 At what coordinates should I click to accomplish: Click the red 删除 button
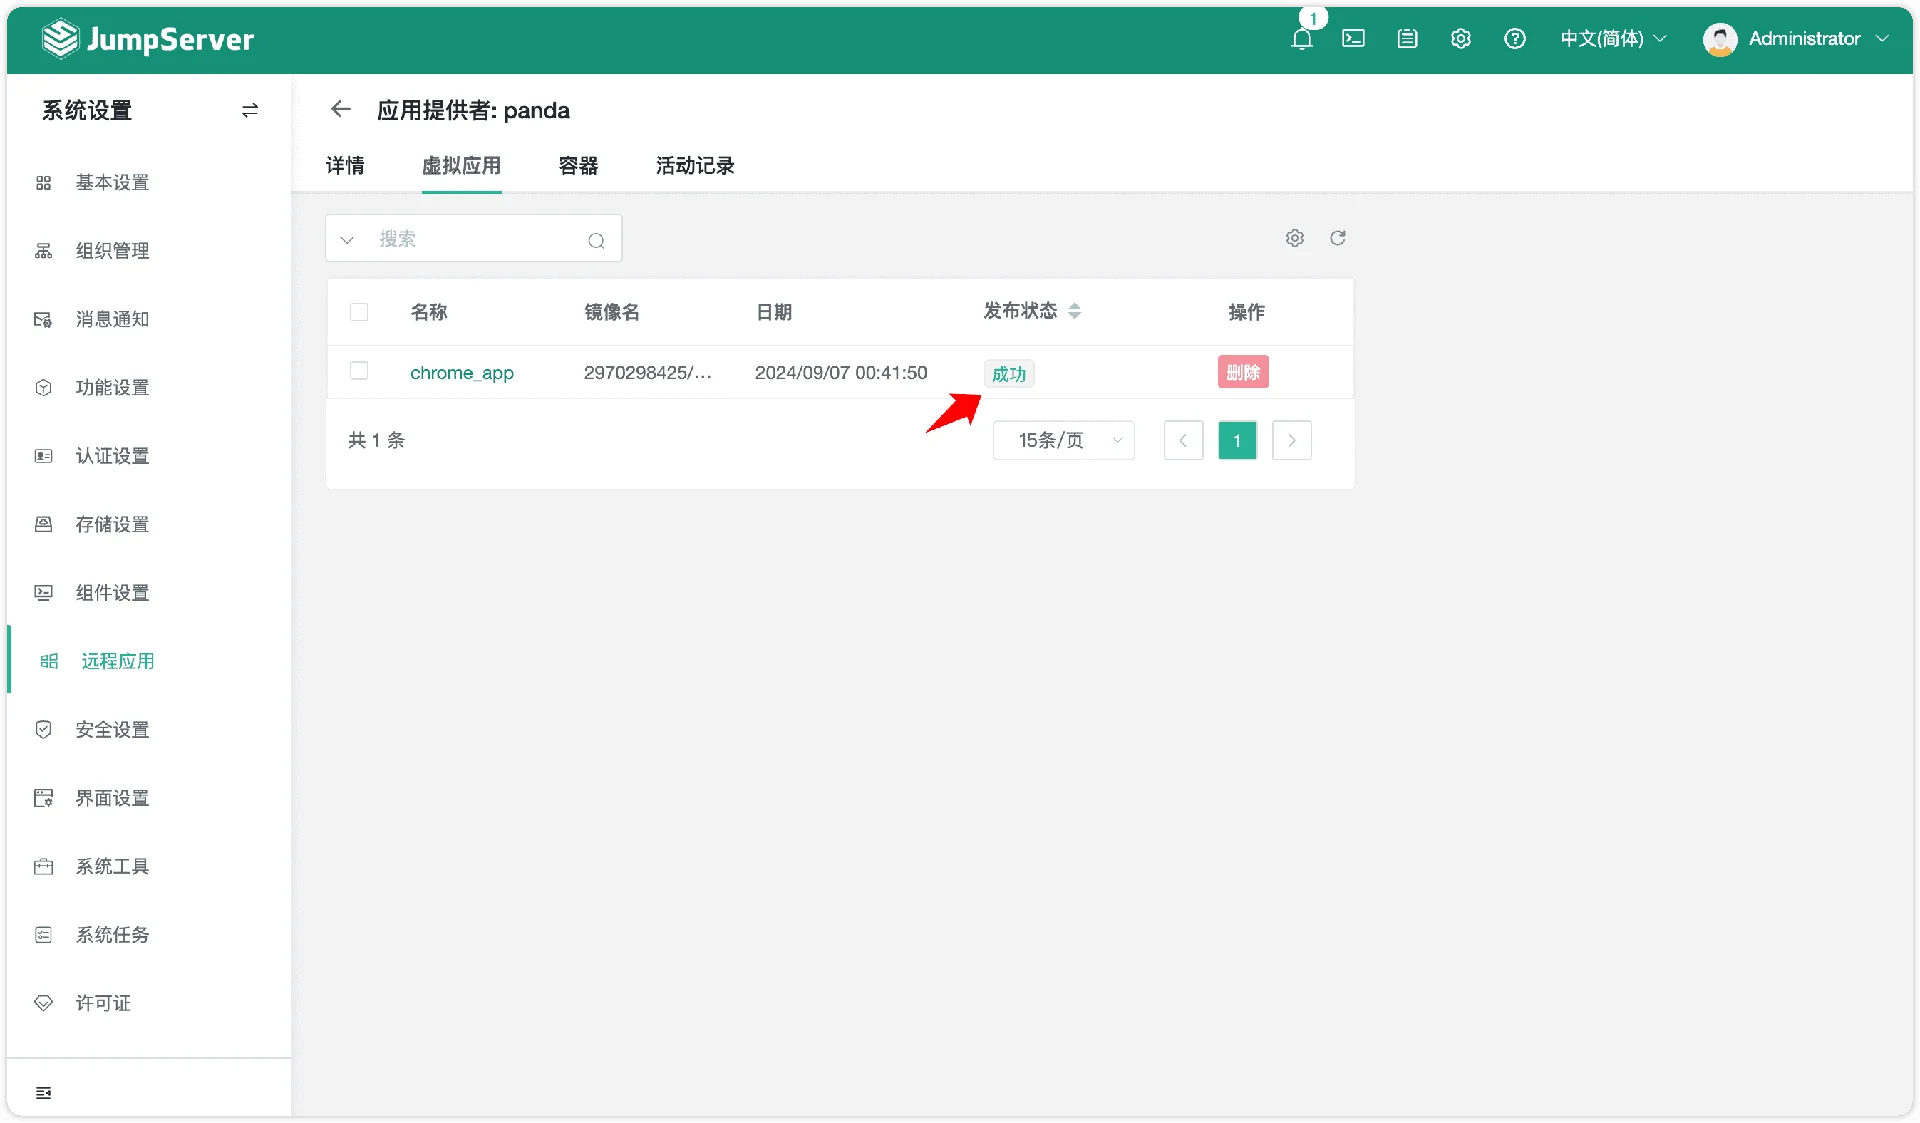tap(1243, 372)
